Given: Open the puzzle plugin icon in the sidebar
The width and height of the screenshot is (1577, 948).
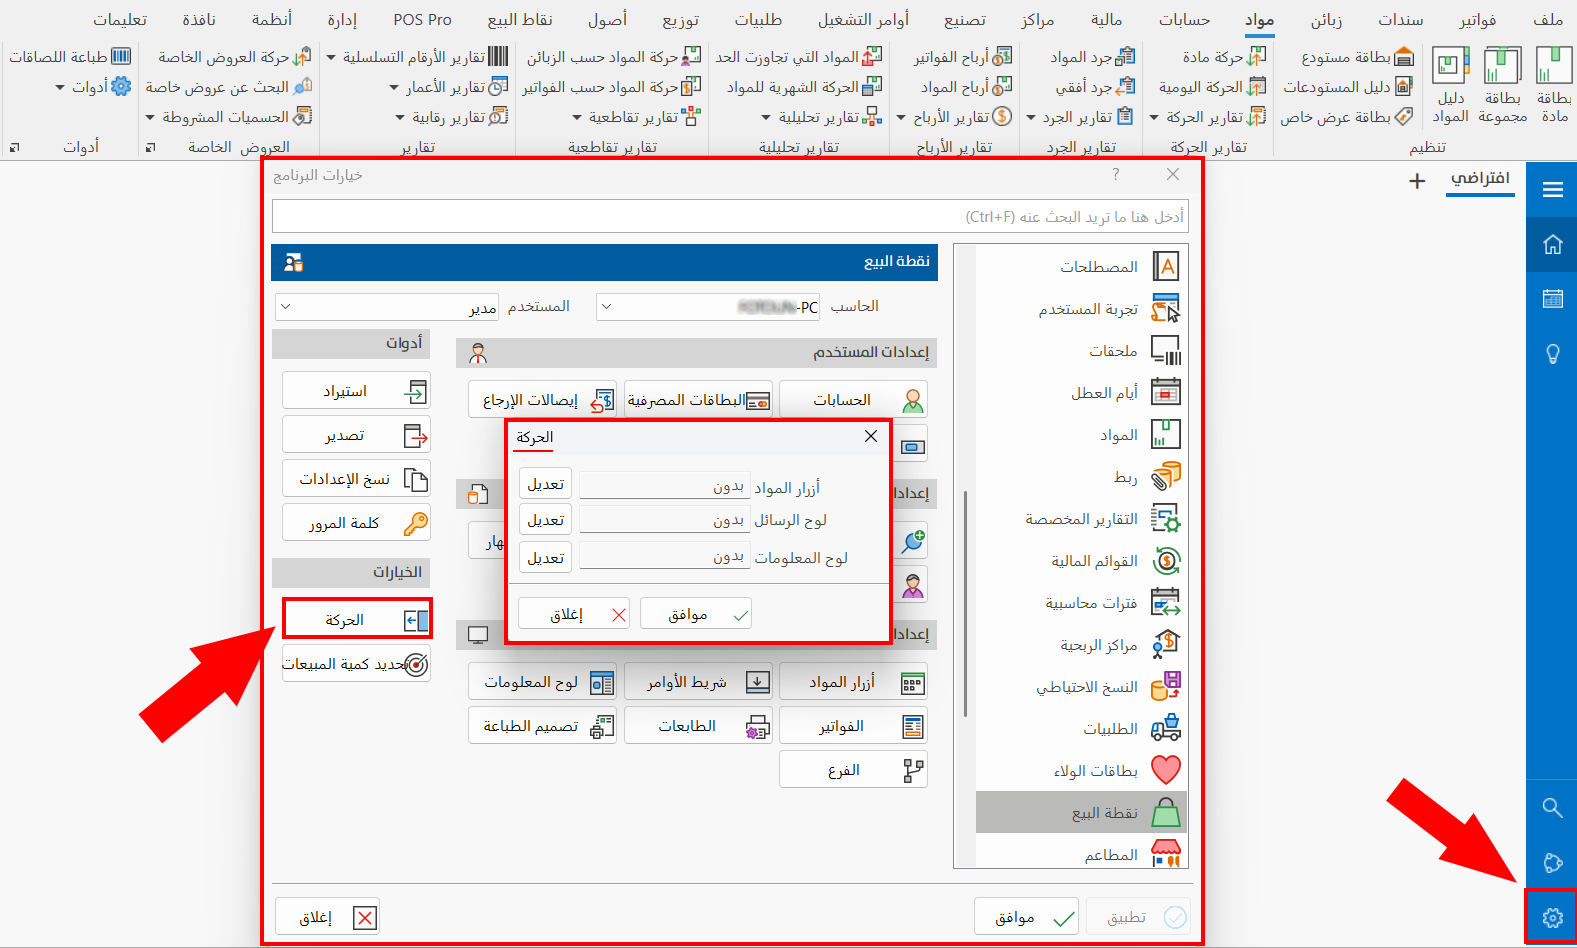Looking at the screenshot, I should (x=1552, y=862).
